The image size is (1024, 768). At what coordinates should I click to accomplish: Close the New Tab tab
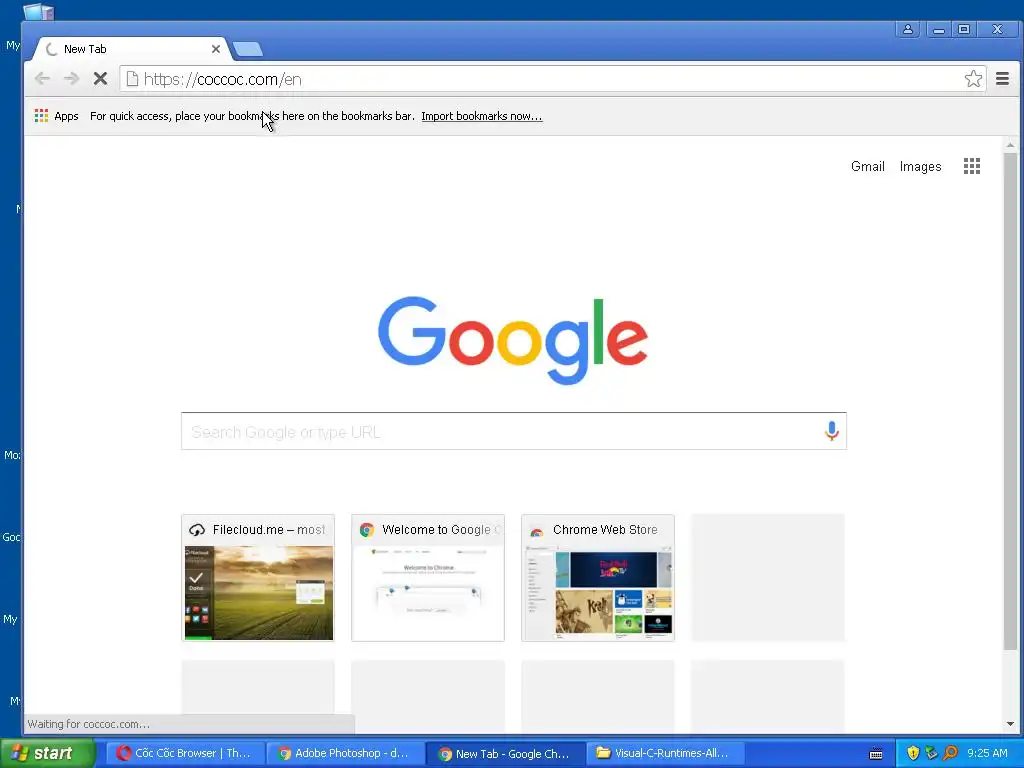tap(216, 49)
